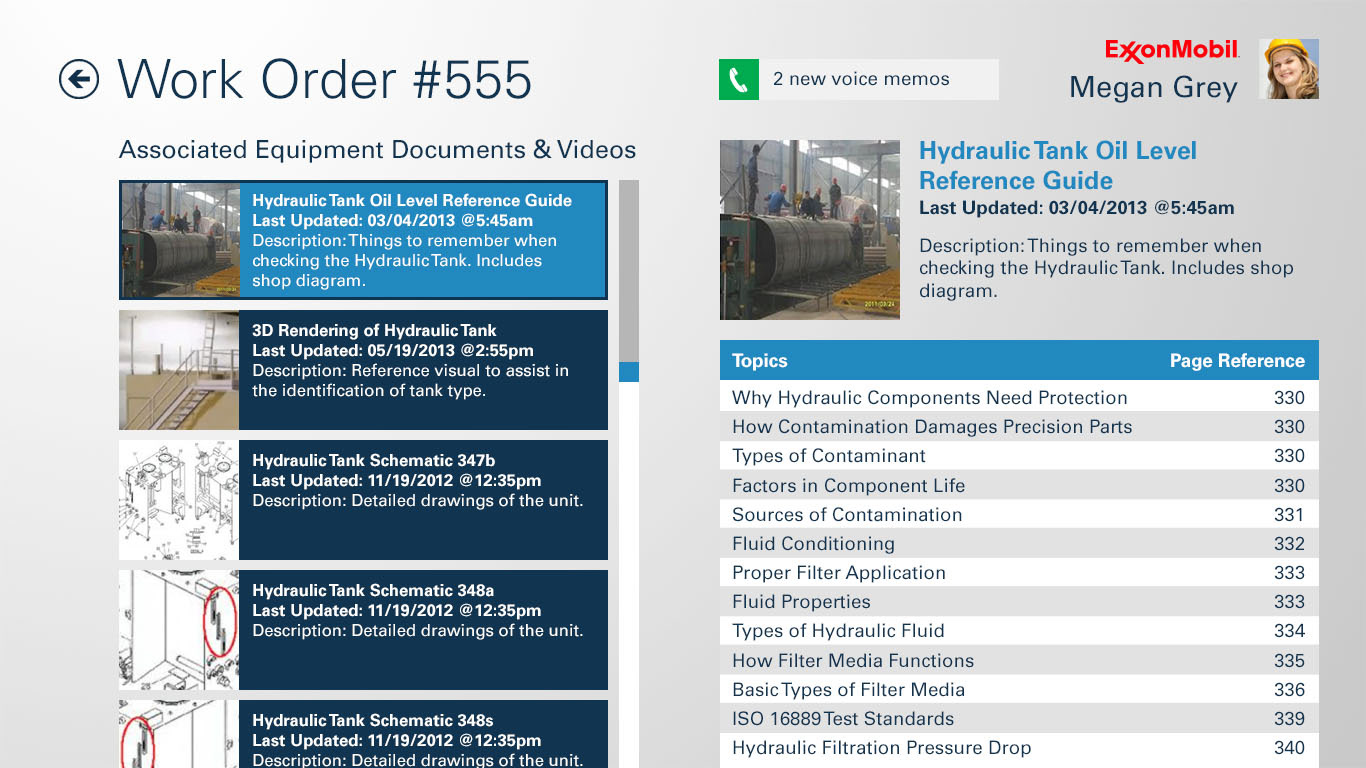Screen dimensions: 1366x768
Task: Click the ExxonMobil logo
Action: pyautogui.click(x=1172, y=51)
